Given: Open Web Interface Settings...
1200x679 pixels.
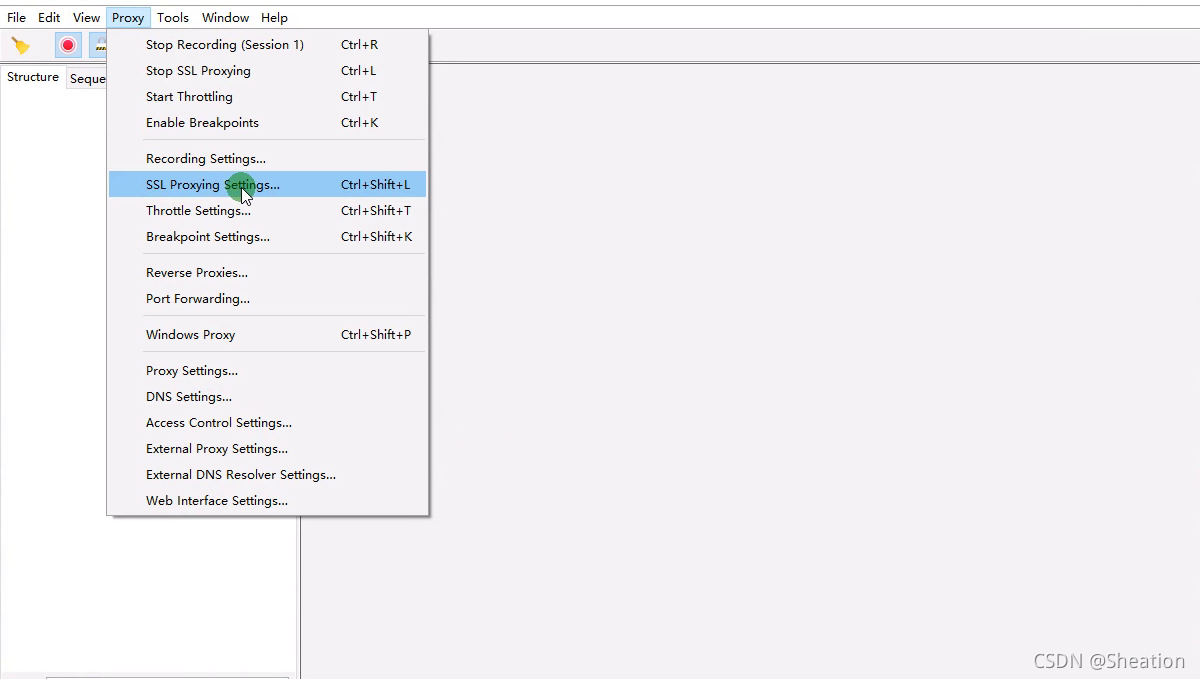Looking at the screenshot, I should (x=268, y=501).
